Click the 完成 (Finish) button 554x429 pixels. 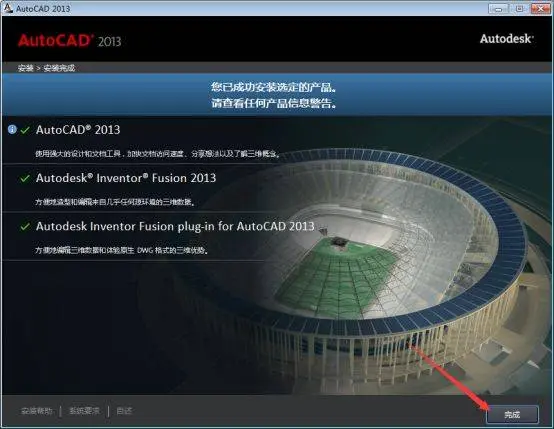click(512, 414)
